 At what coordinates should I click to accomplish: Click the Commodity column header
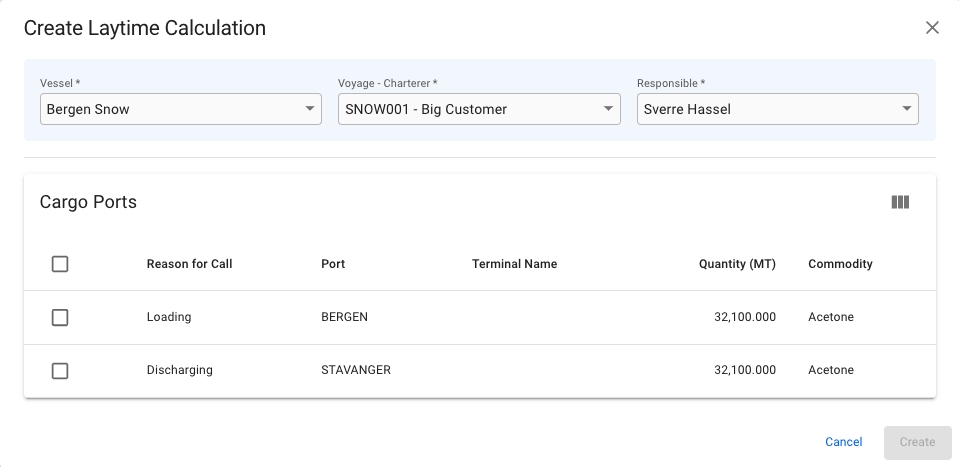click(x=840, y=264)
